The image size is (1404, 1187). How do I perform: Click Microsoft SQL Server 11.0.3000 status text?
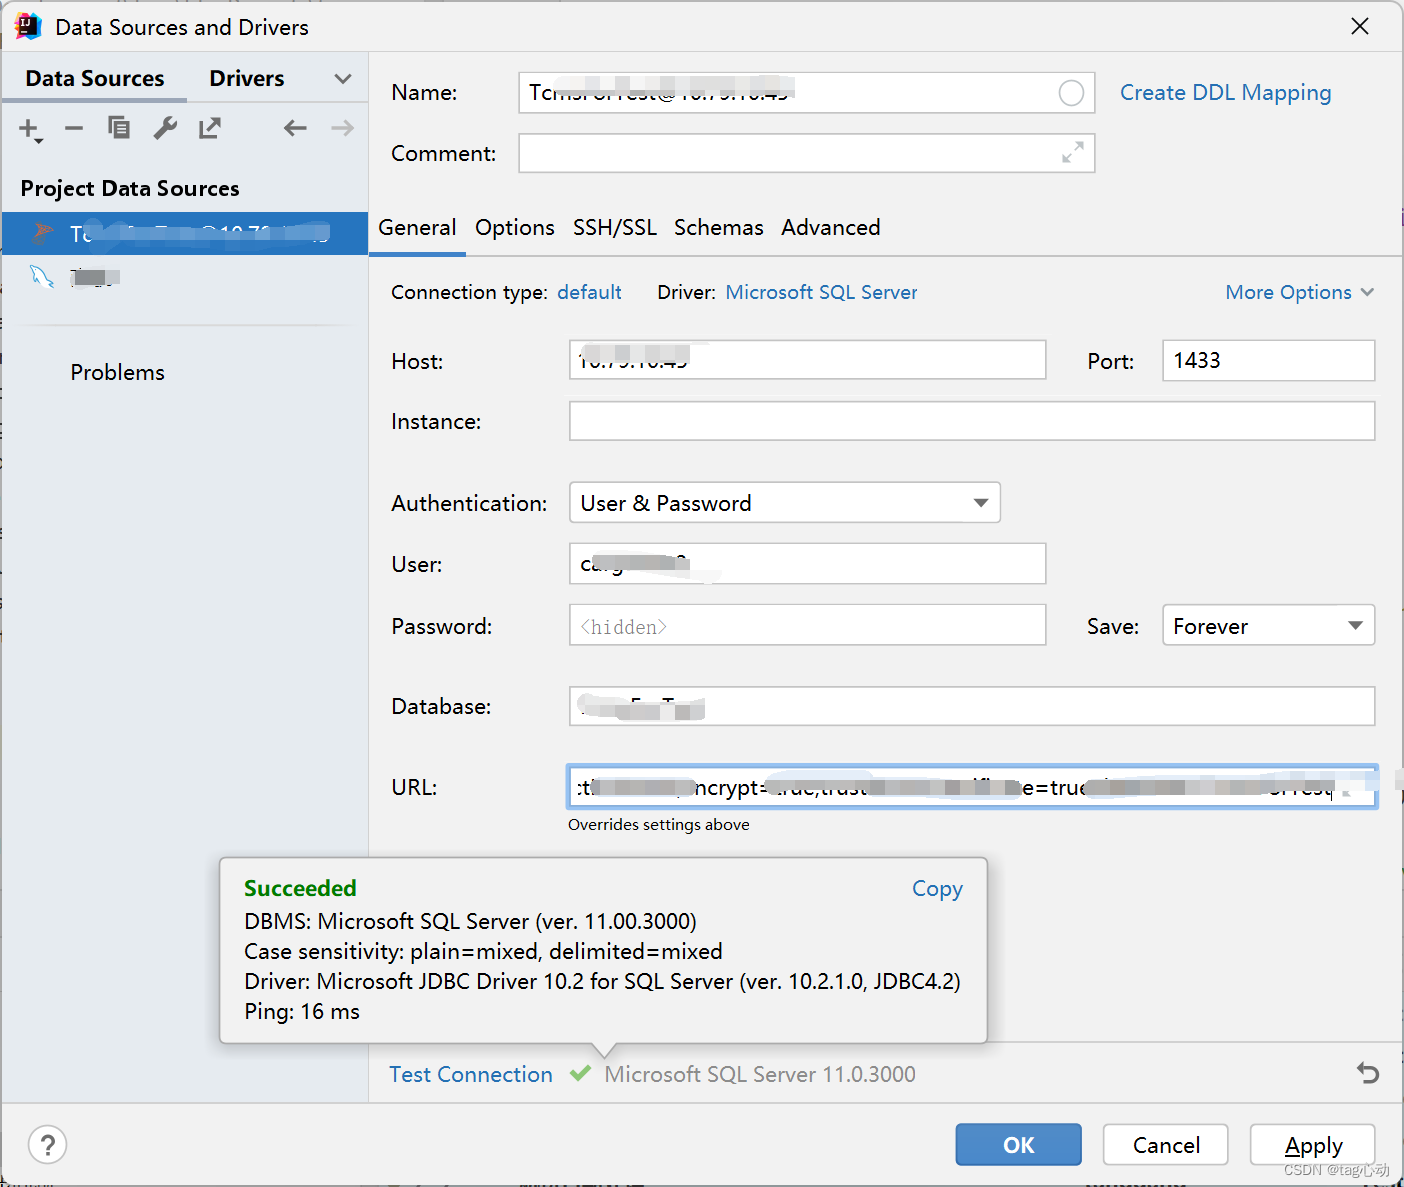(x=760, y=1074)
